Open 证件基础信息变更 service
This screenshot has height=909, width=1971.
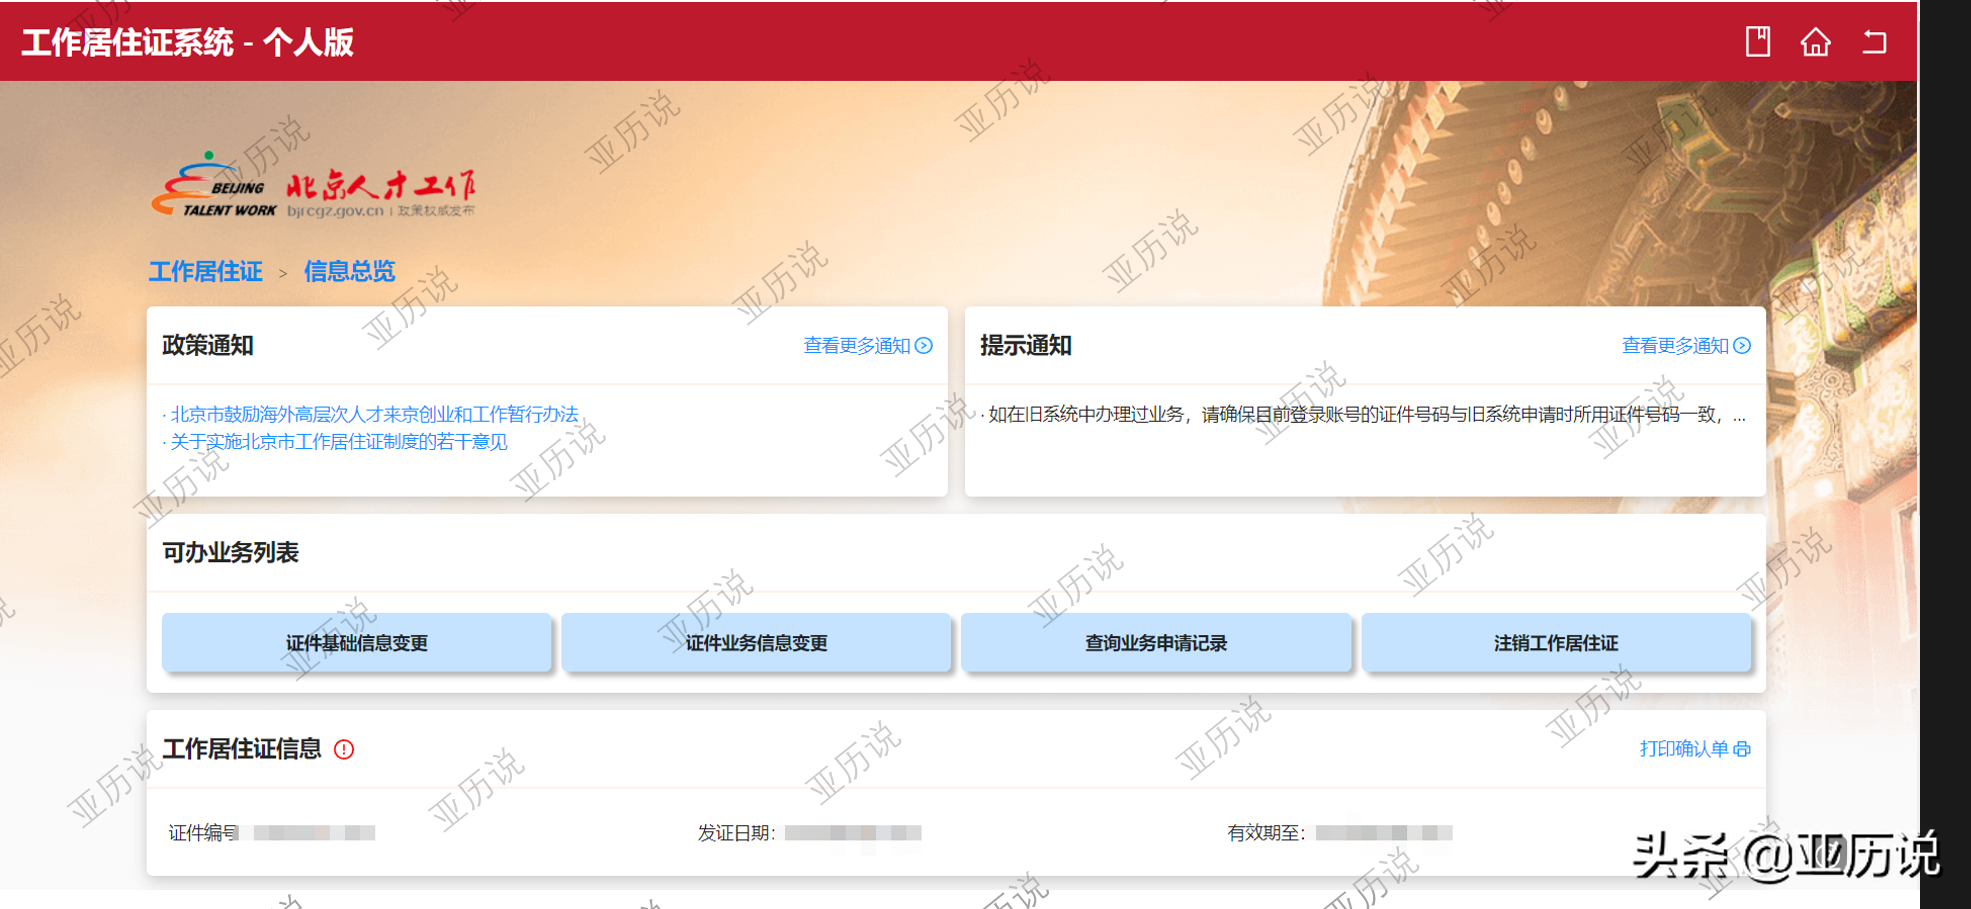(357, 643)
